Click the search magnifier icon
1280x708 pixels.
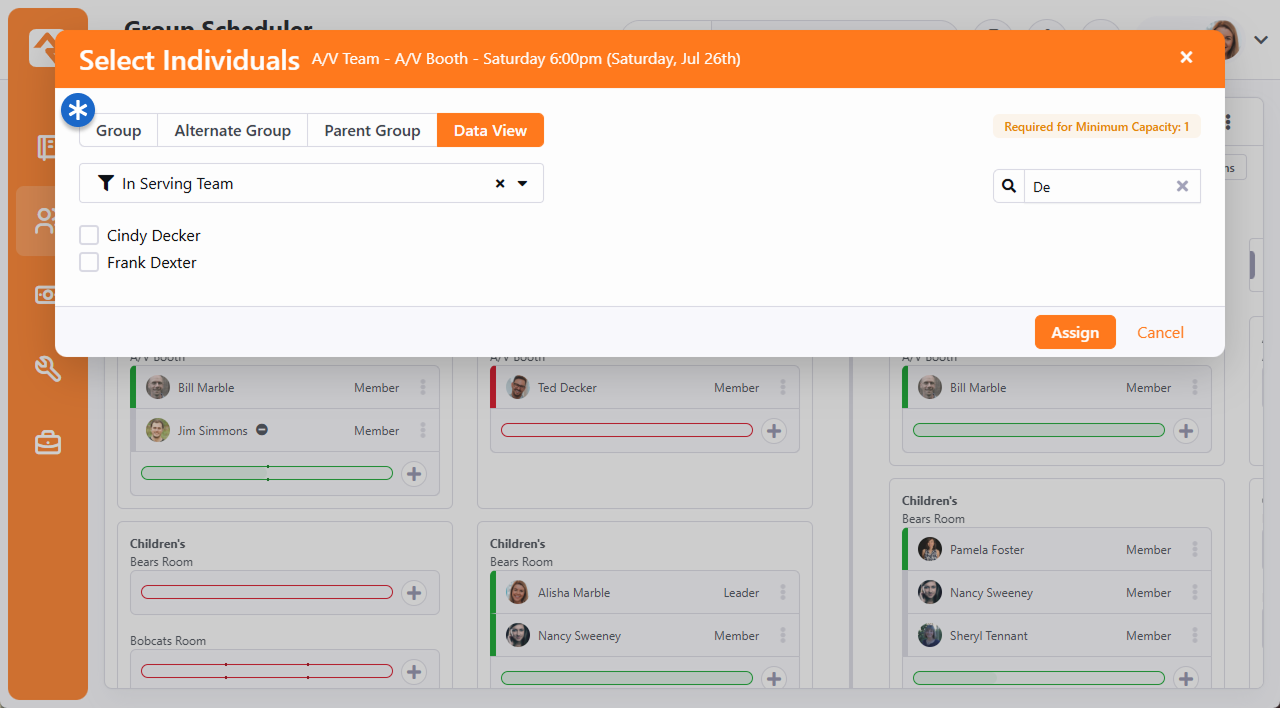click(1009, 186)
